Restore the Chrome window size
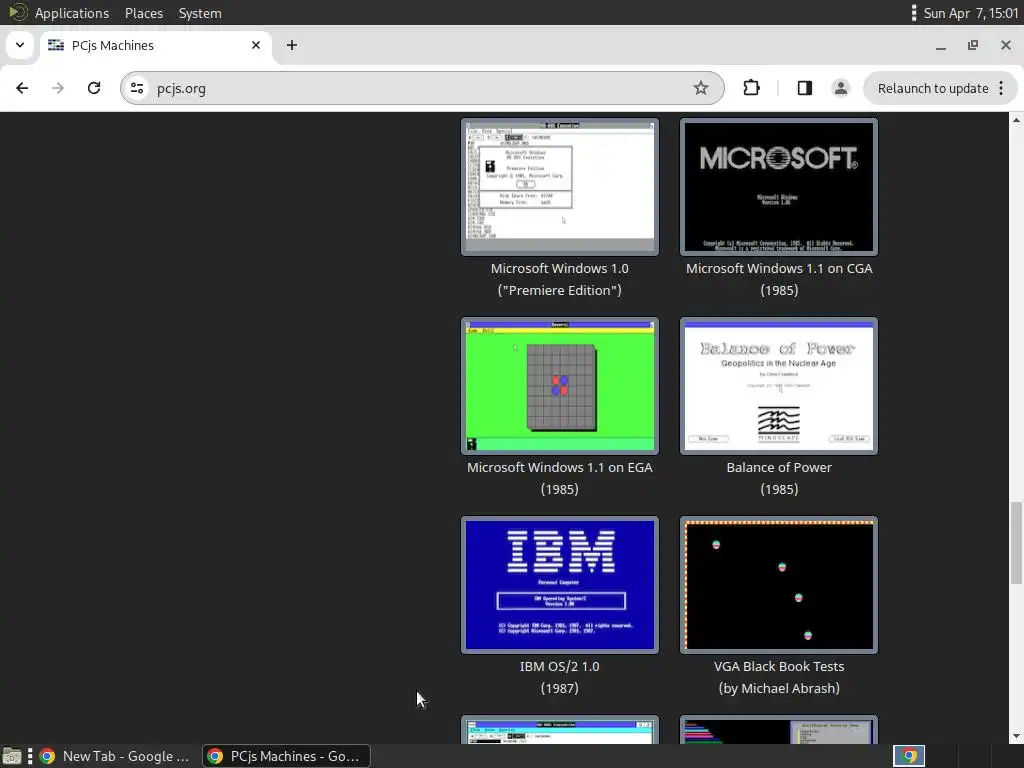 [x=973, y=45]
